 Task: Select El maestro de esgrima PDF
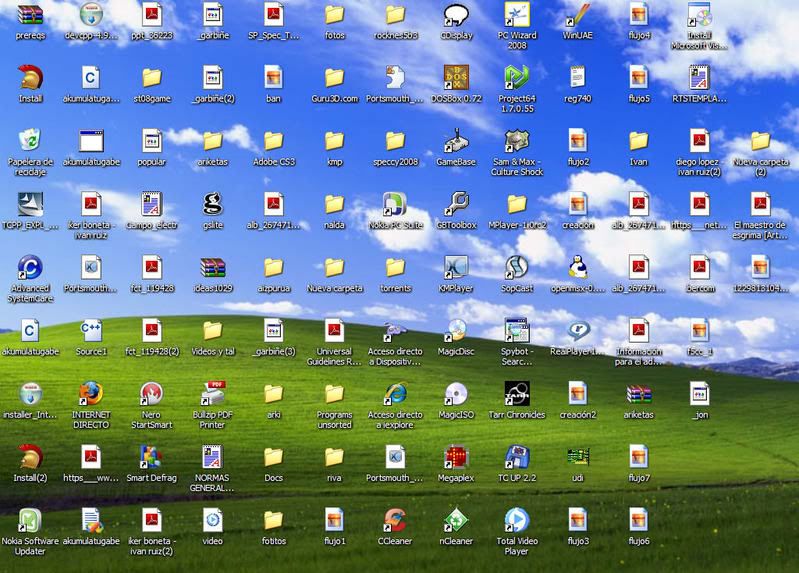click(760, 204)
